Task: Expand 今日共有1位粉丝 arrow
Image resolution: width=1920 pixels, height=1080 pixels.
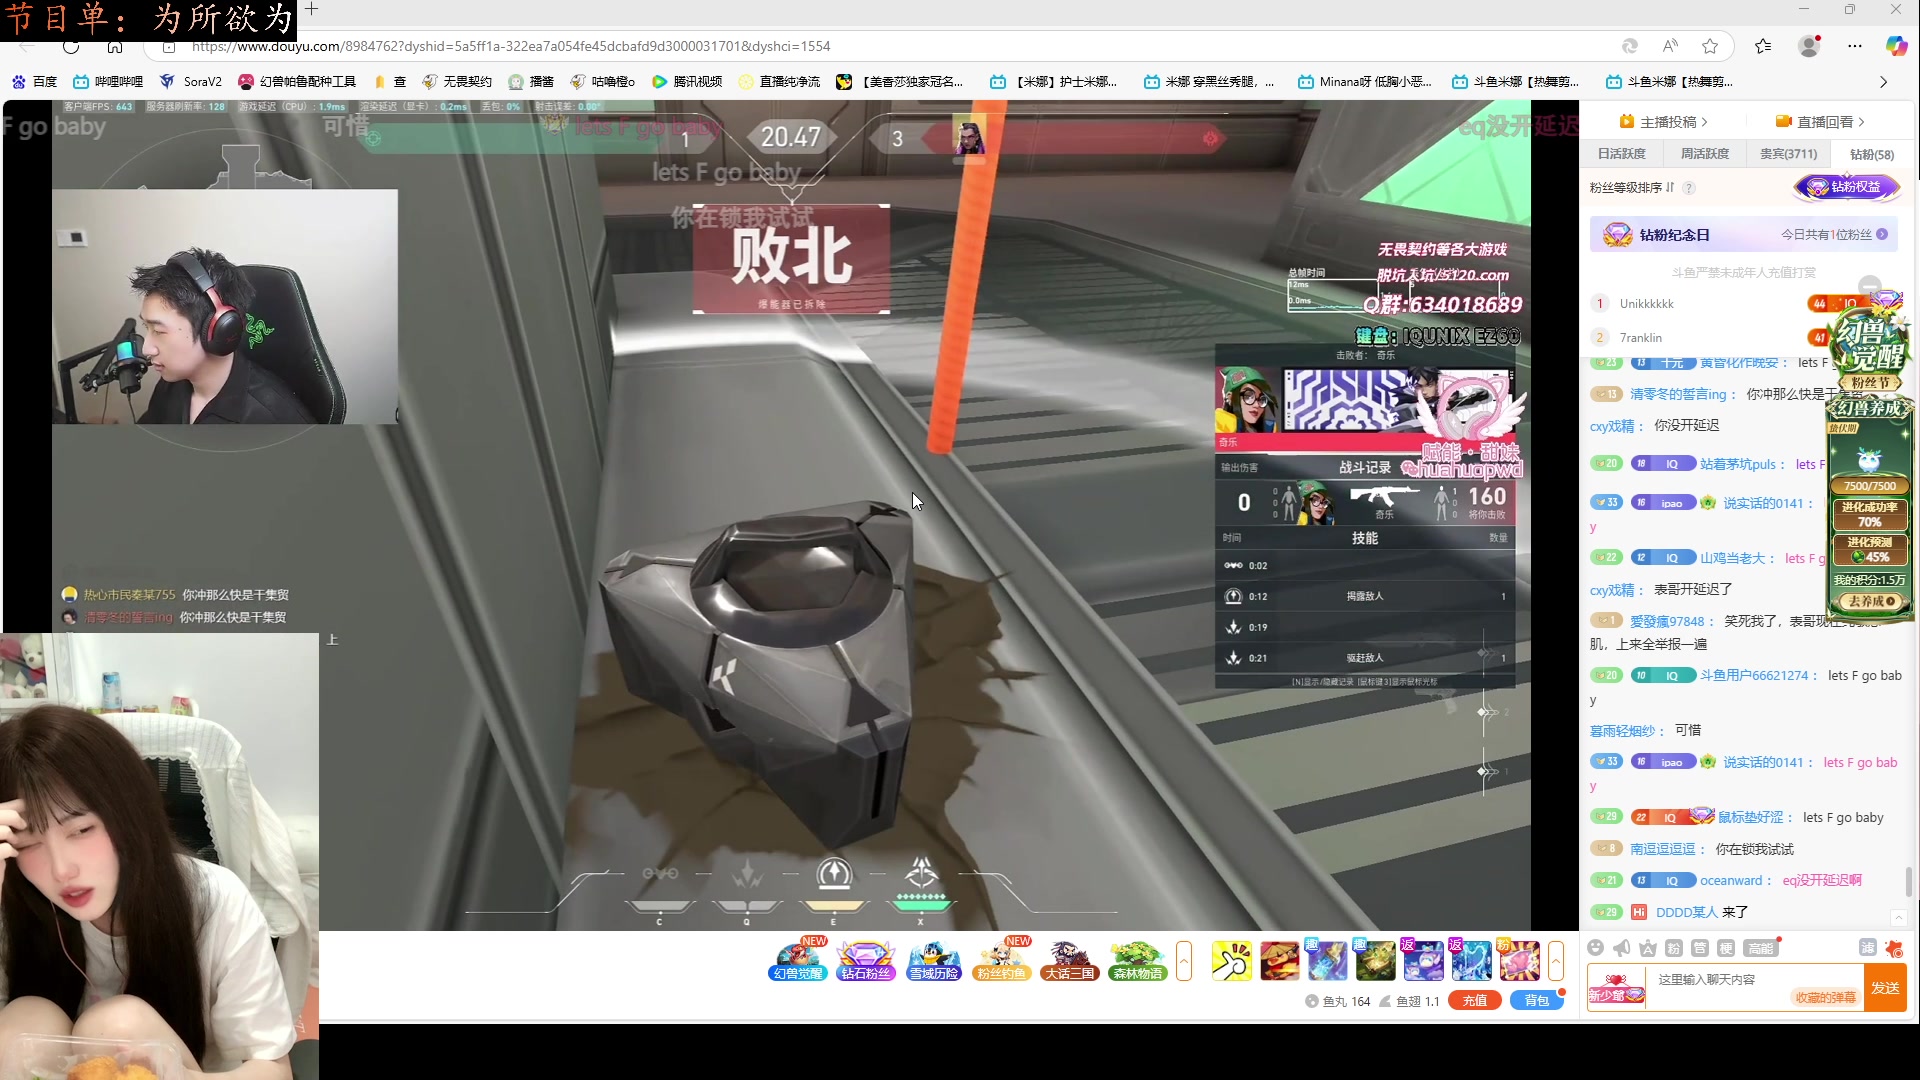Action: tap(1882, 235)
